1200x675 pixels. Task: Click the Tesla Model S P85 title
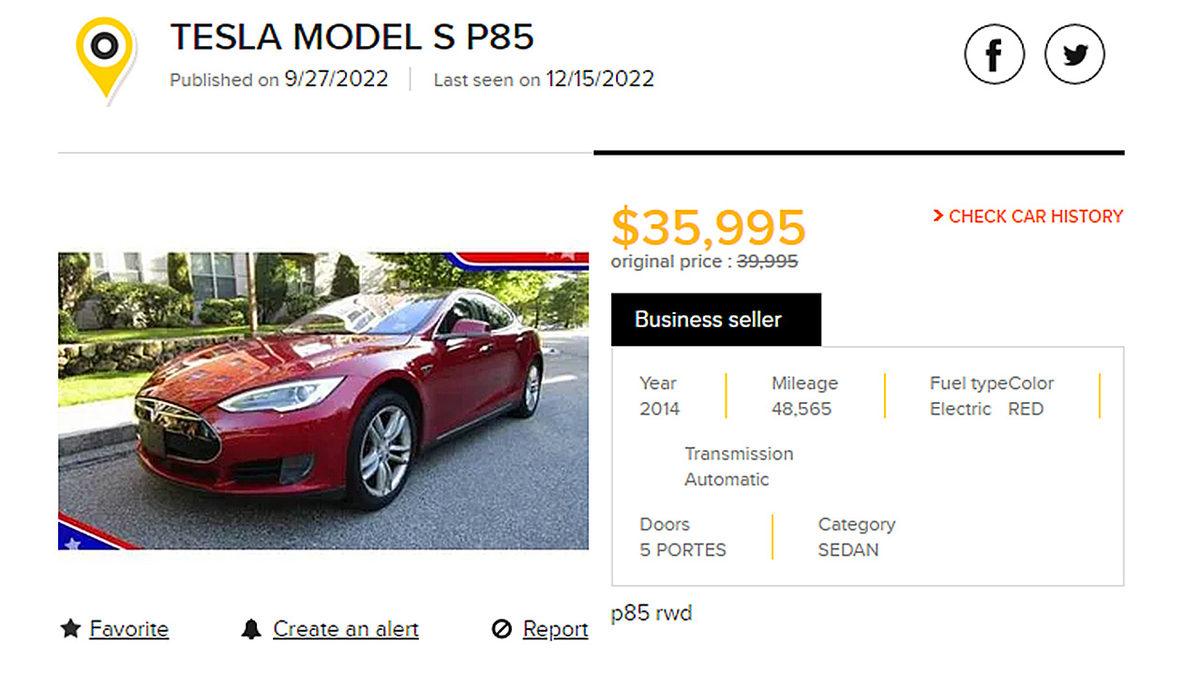(x=352, y=38)
